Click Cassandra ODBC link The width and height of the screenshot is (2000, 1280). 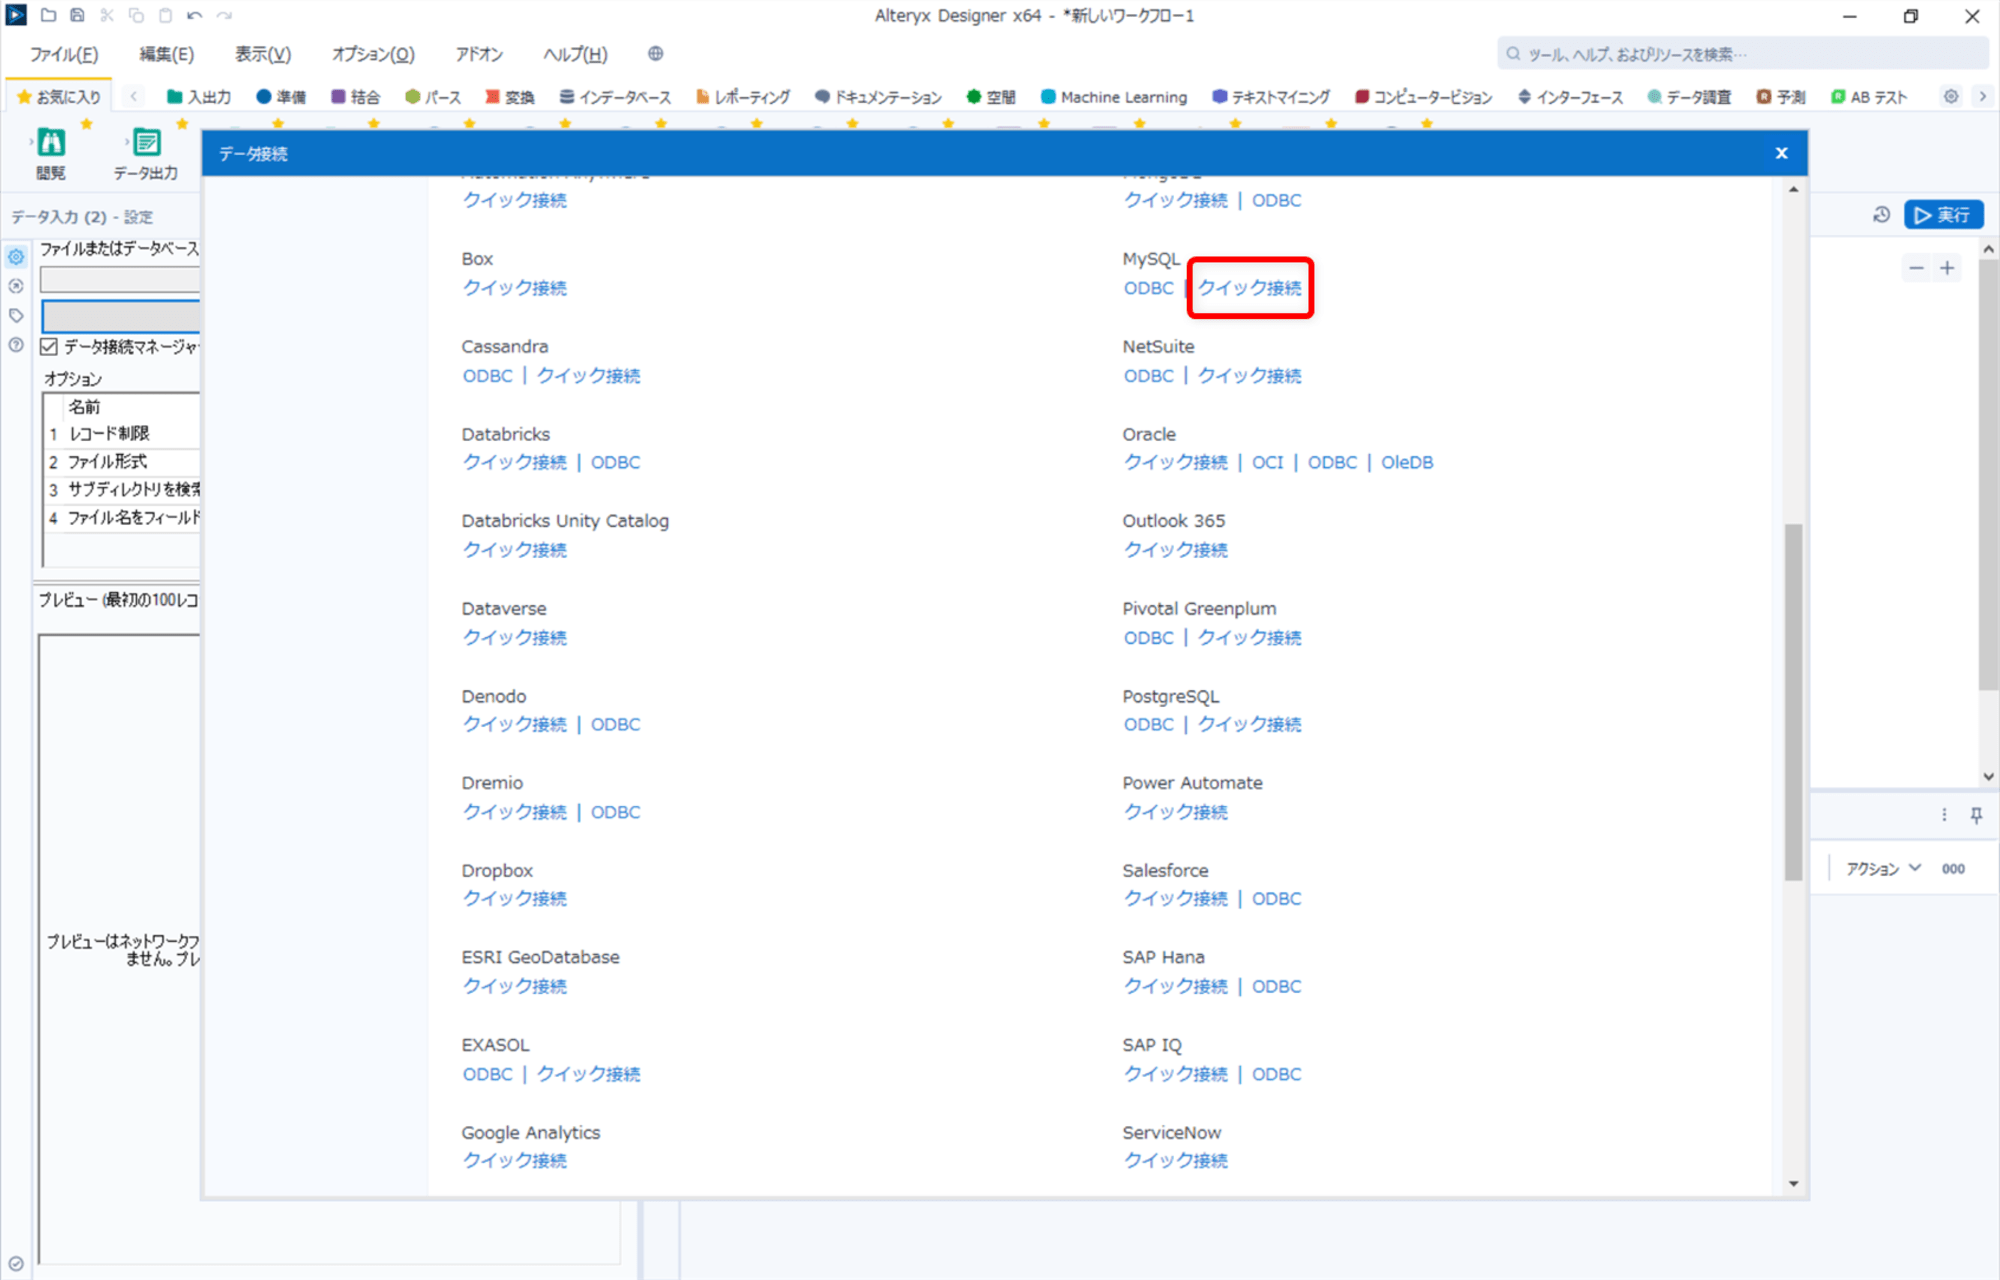click(x=487, y=375)
